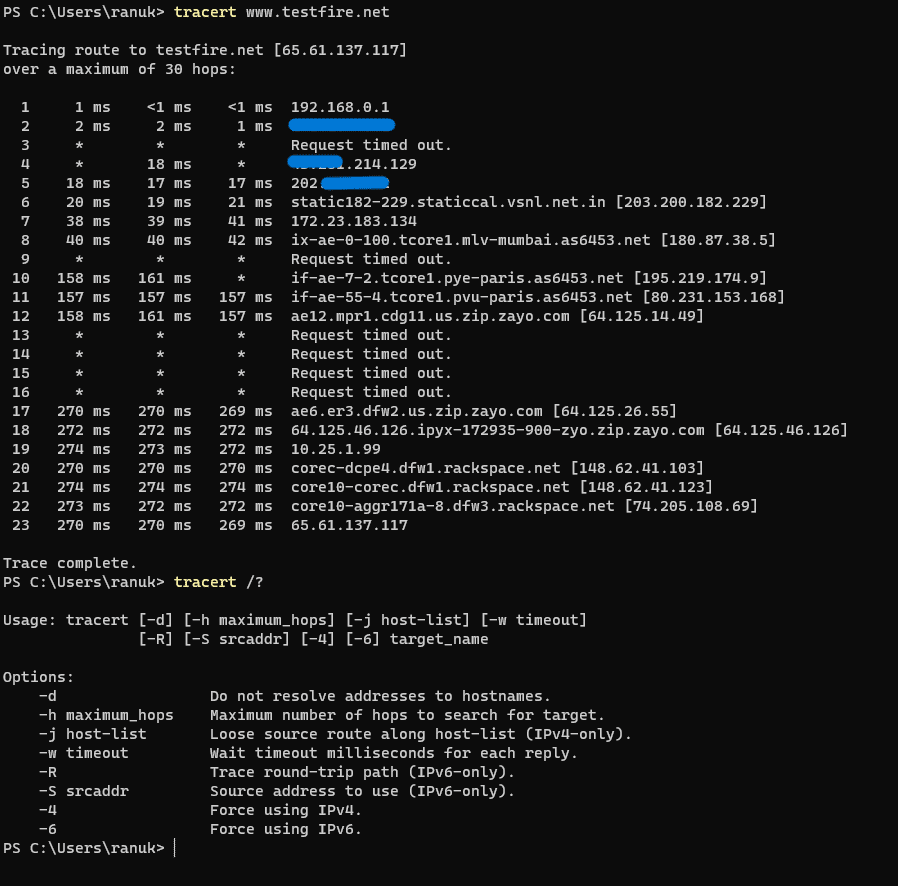Click '[-h maximum_hops]' in the usage line
This screenshot has width=898, height=886.
tap(259, 620)
